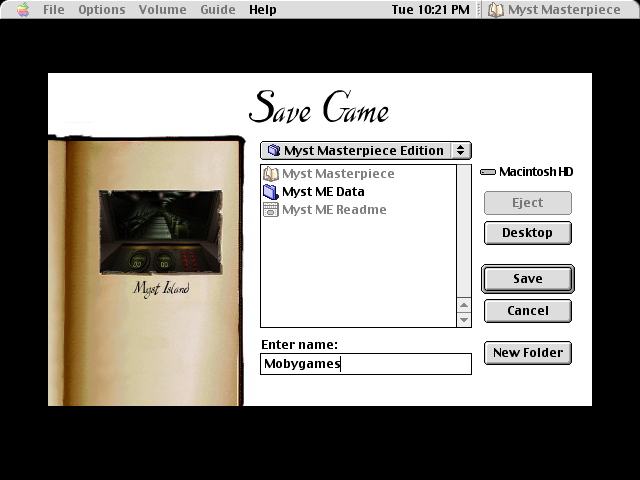The height and width of the screenshot is (480, 640).
Task: Click the Desktop button
Action: (527, 233)
